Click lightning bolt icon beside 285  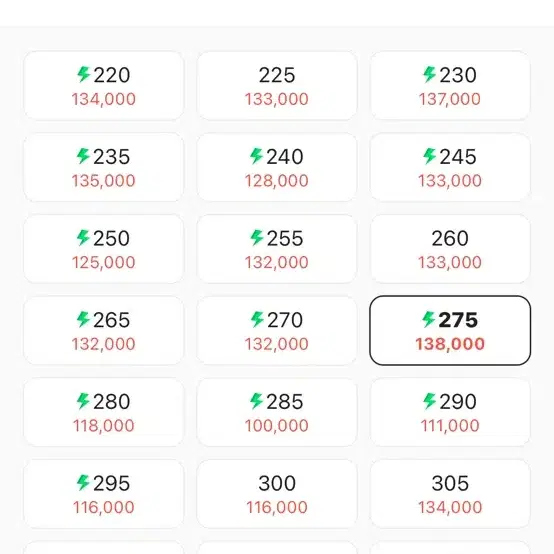(257, 401)
